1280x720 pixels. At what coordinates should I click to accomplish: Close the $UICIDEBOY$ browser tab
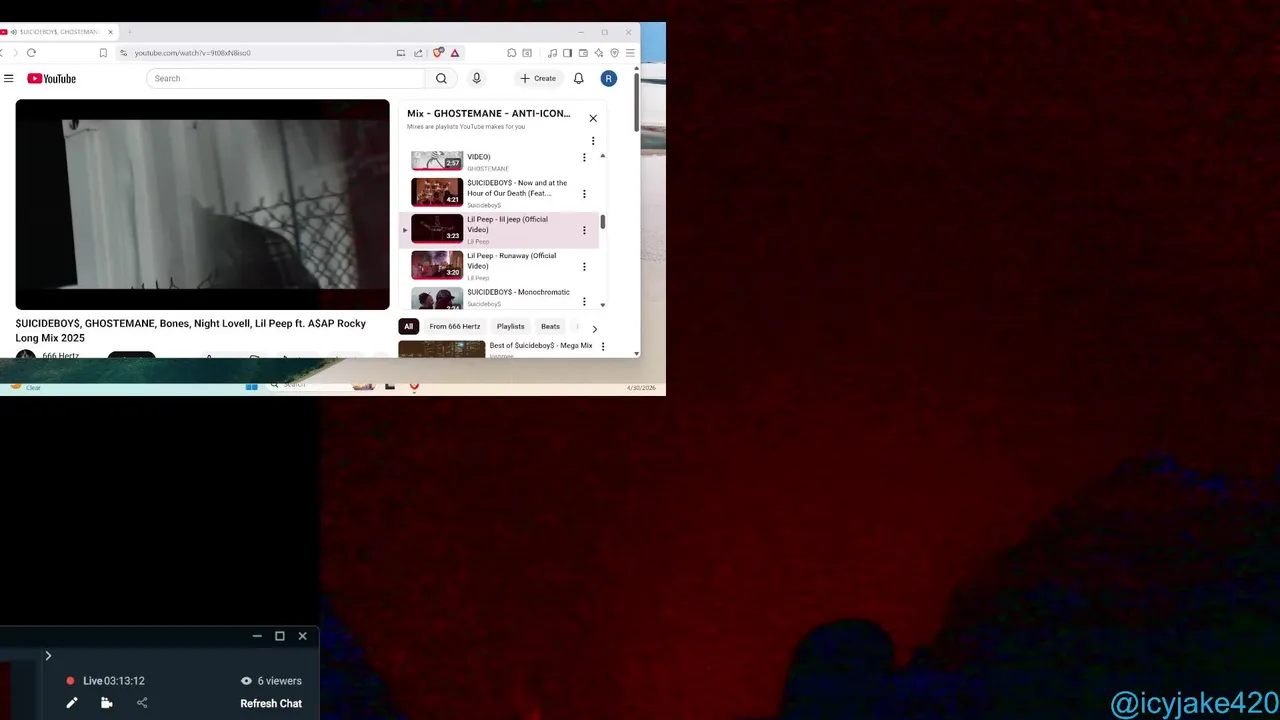[x=110, y=32]
